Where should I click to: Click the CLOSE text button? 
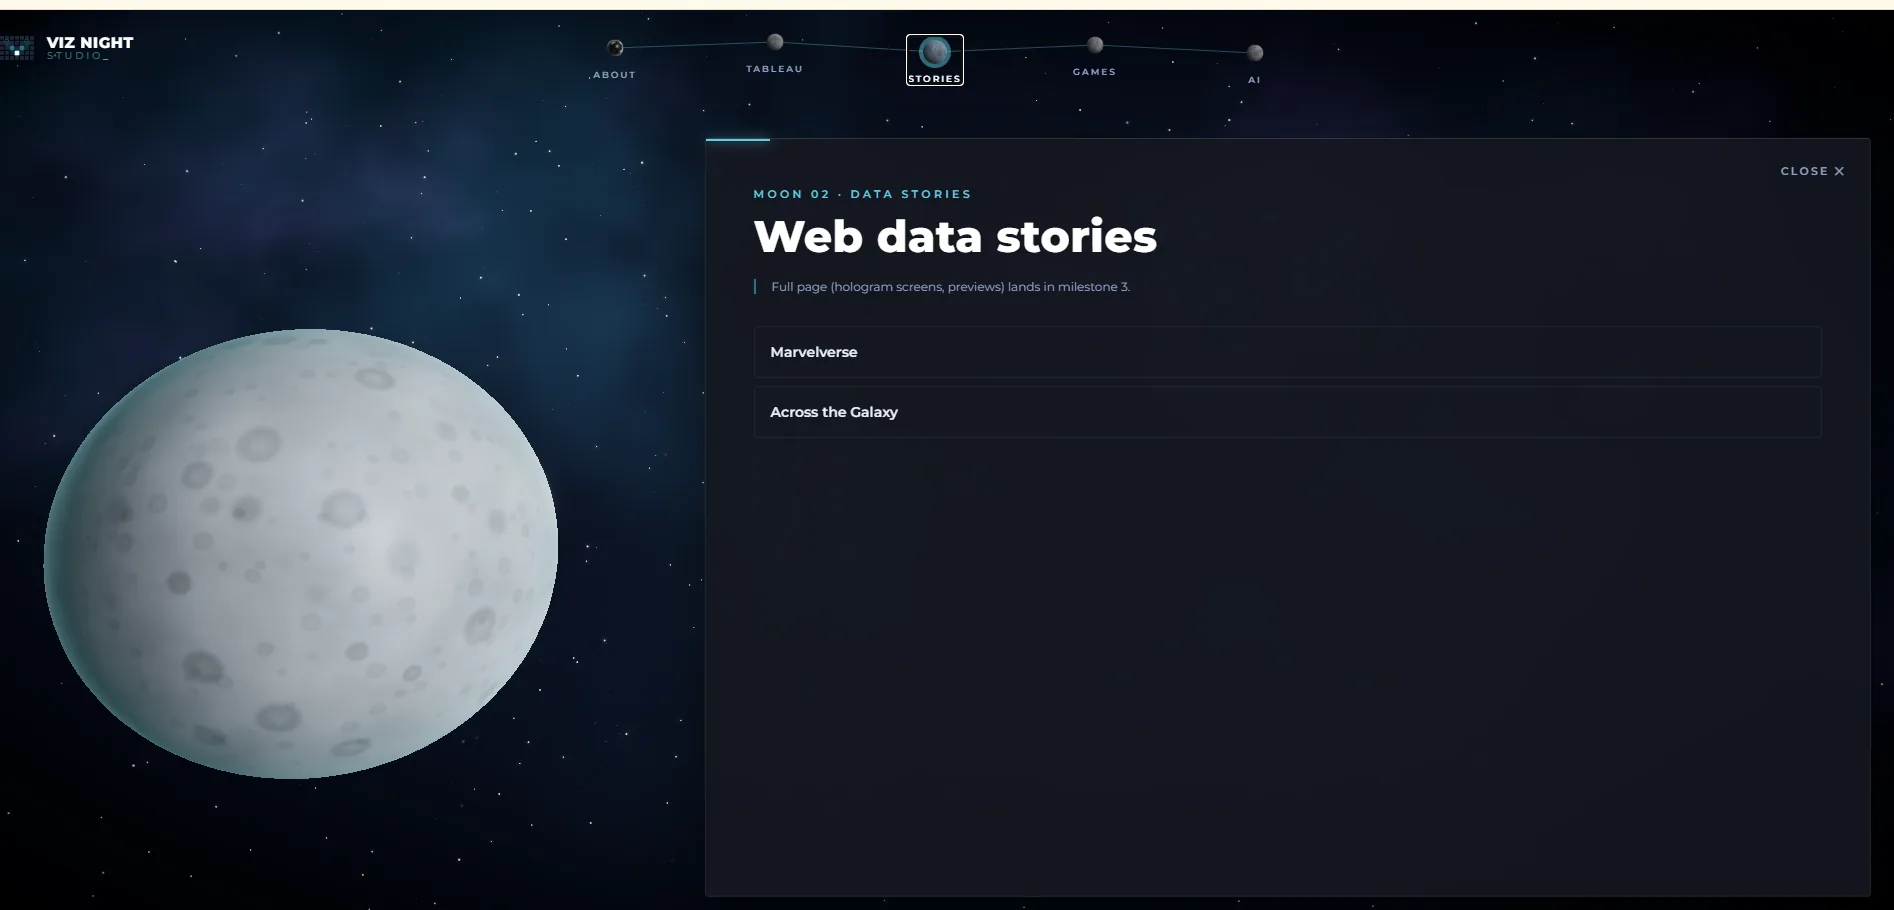coord(1804,171)
